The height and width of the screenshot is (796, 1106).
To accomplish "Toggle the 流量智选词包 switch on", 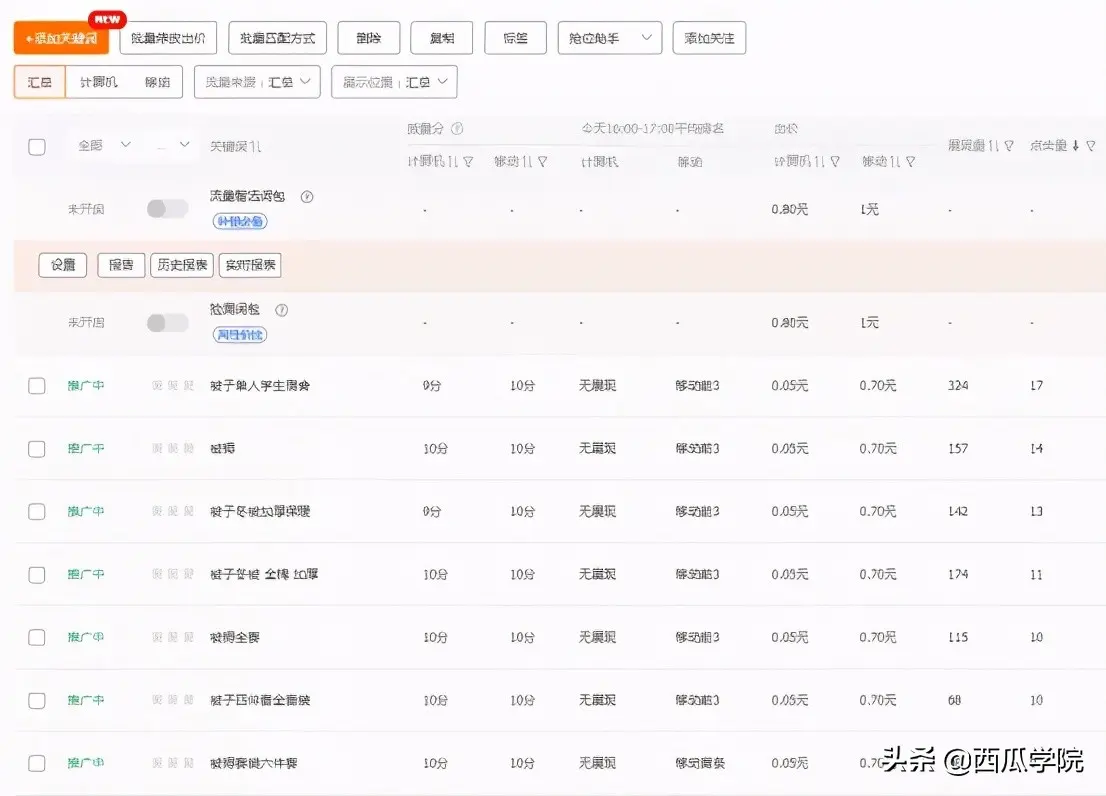I will click(x=167, y=209).
